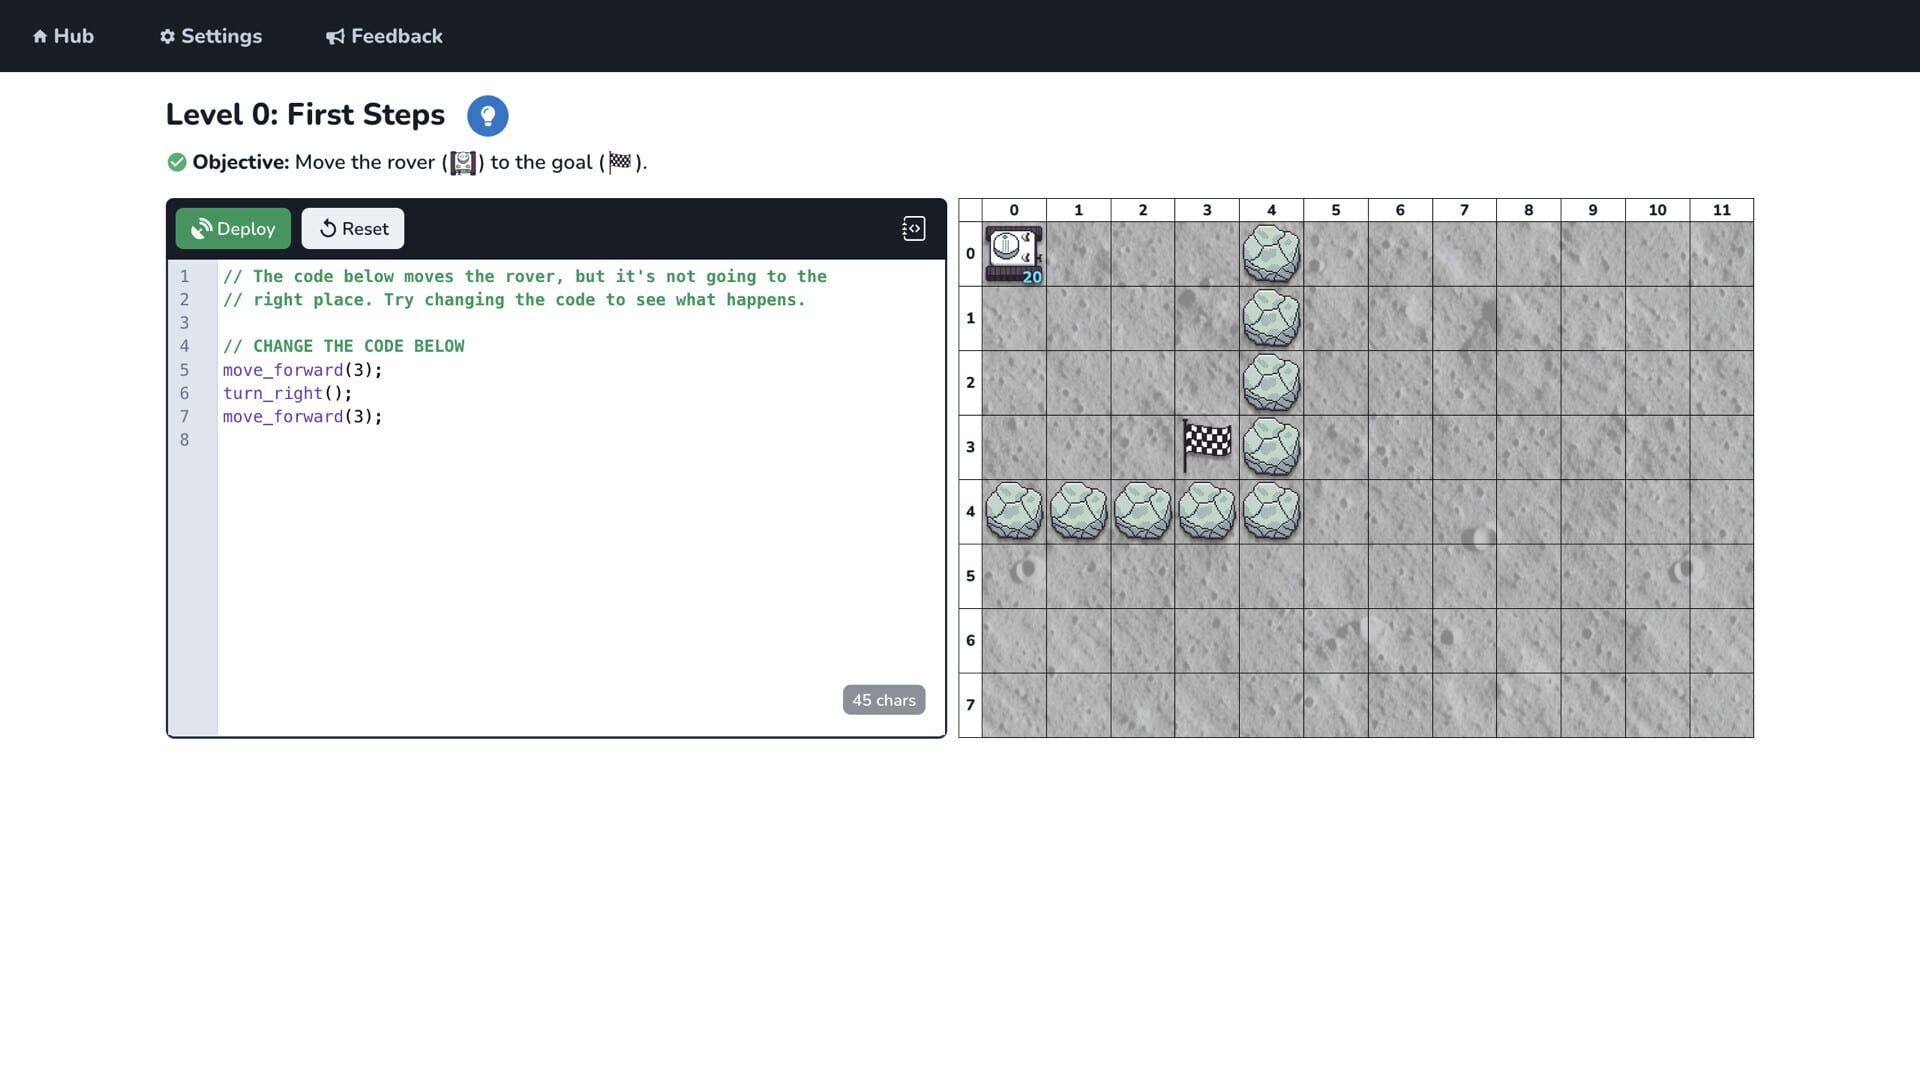
Task: Click the code snippet icon in editor toolbar
Action: click(x=912, y=228)
